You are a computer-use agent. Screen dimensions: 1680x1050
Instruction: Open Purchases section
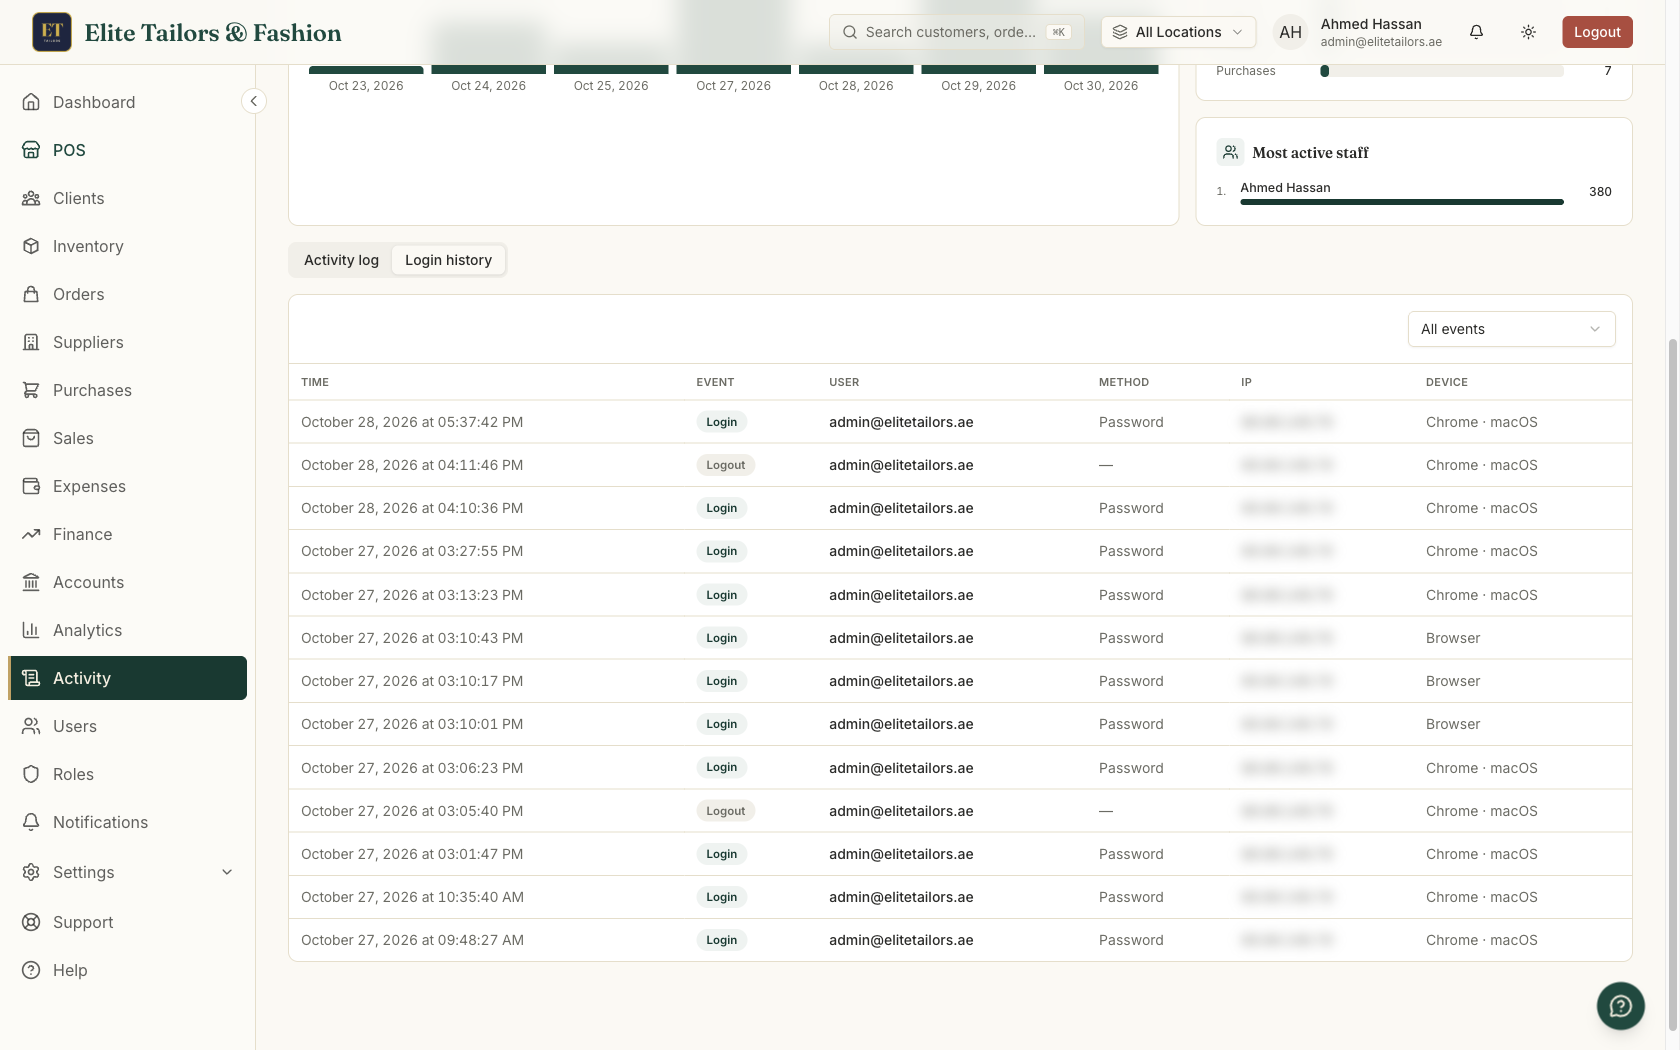pos(128,390)
